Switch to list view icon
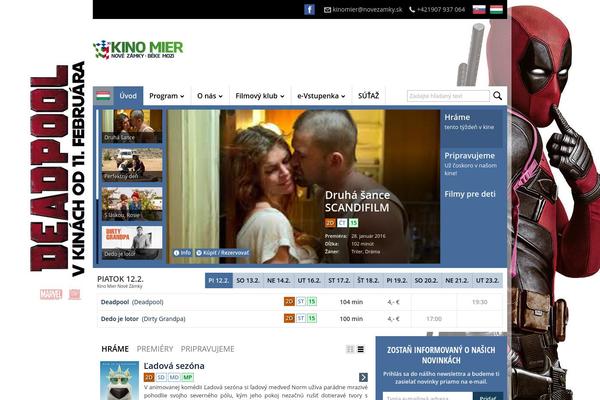The height and width of the screenshot is (400, 600). 360,349
